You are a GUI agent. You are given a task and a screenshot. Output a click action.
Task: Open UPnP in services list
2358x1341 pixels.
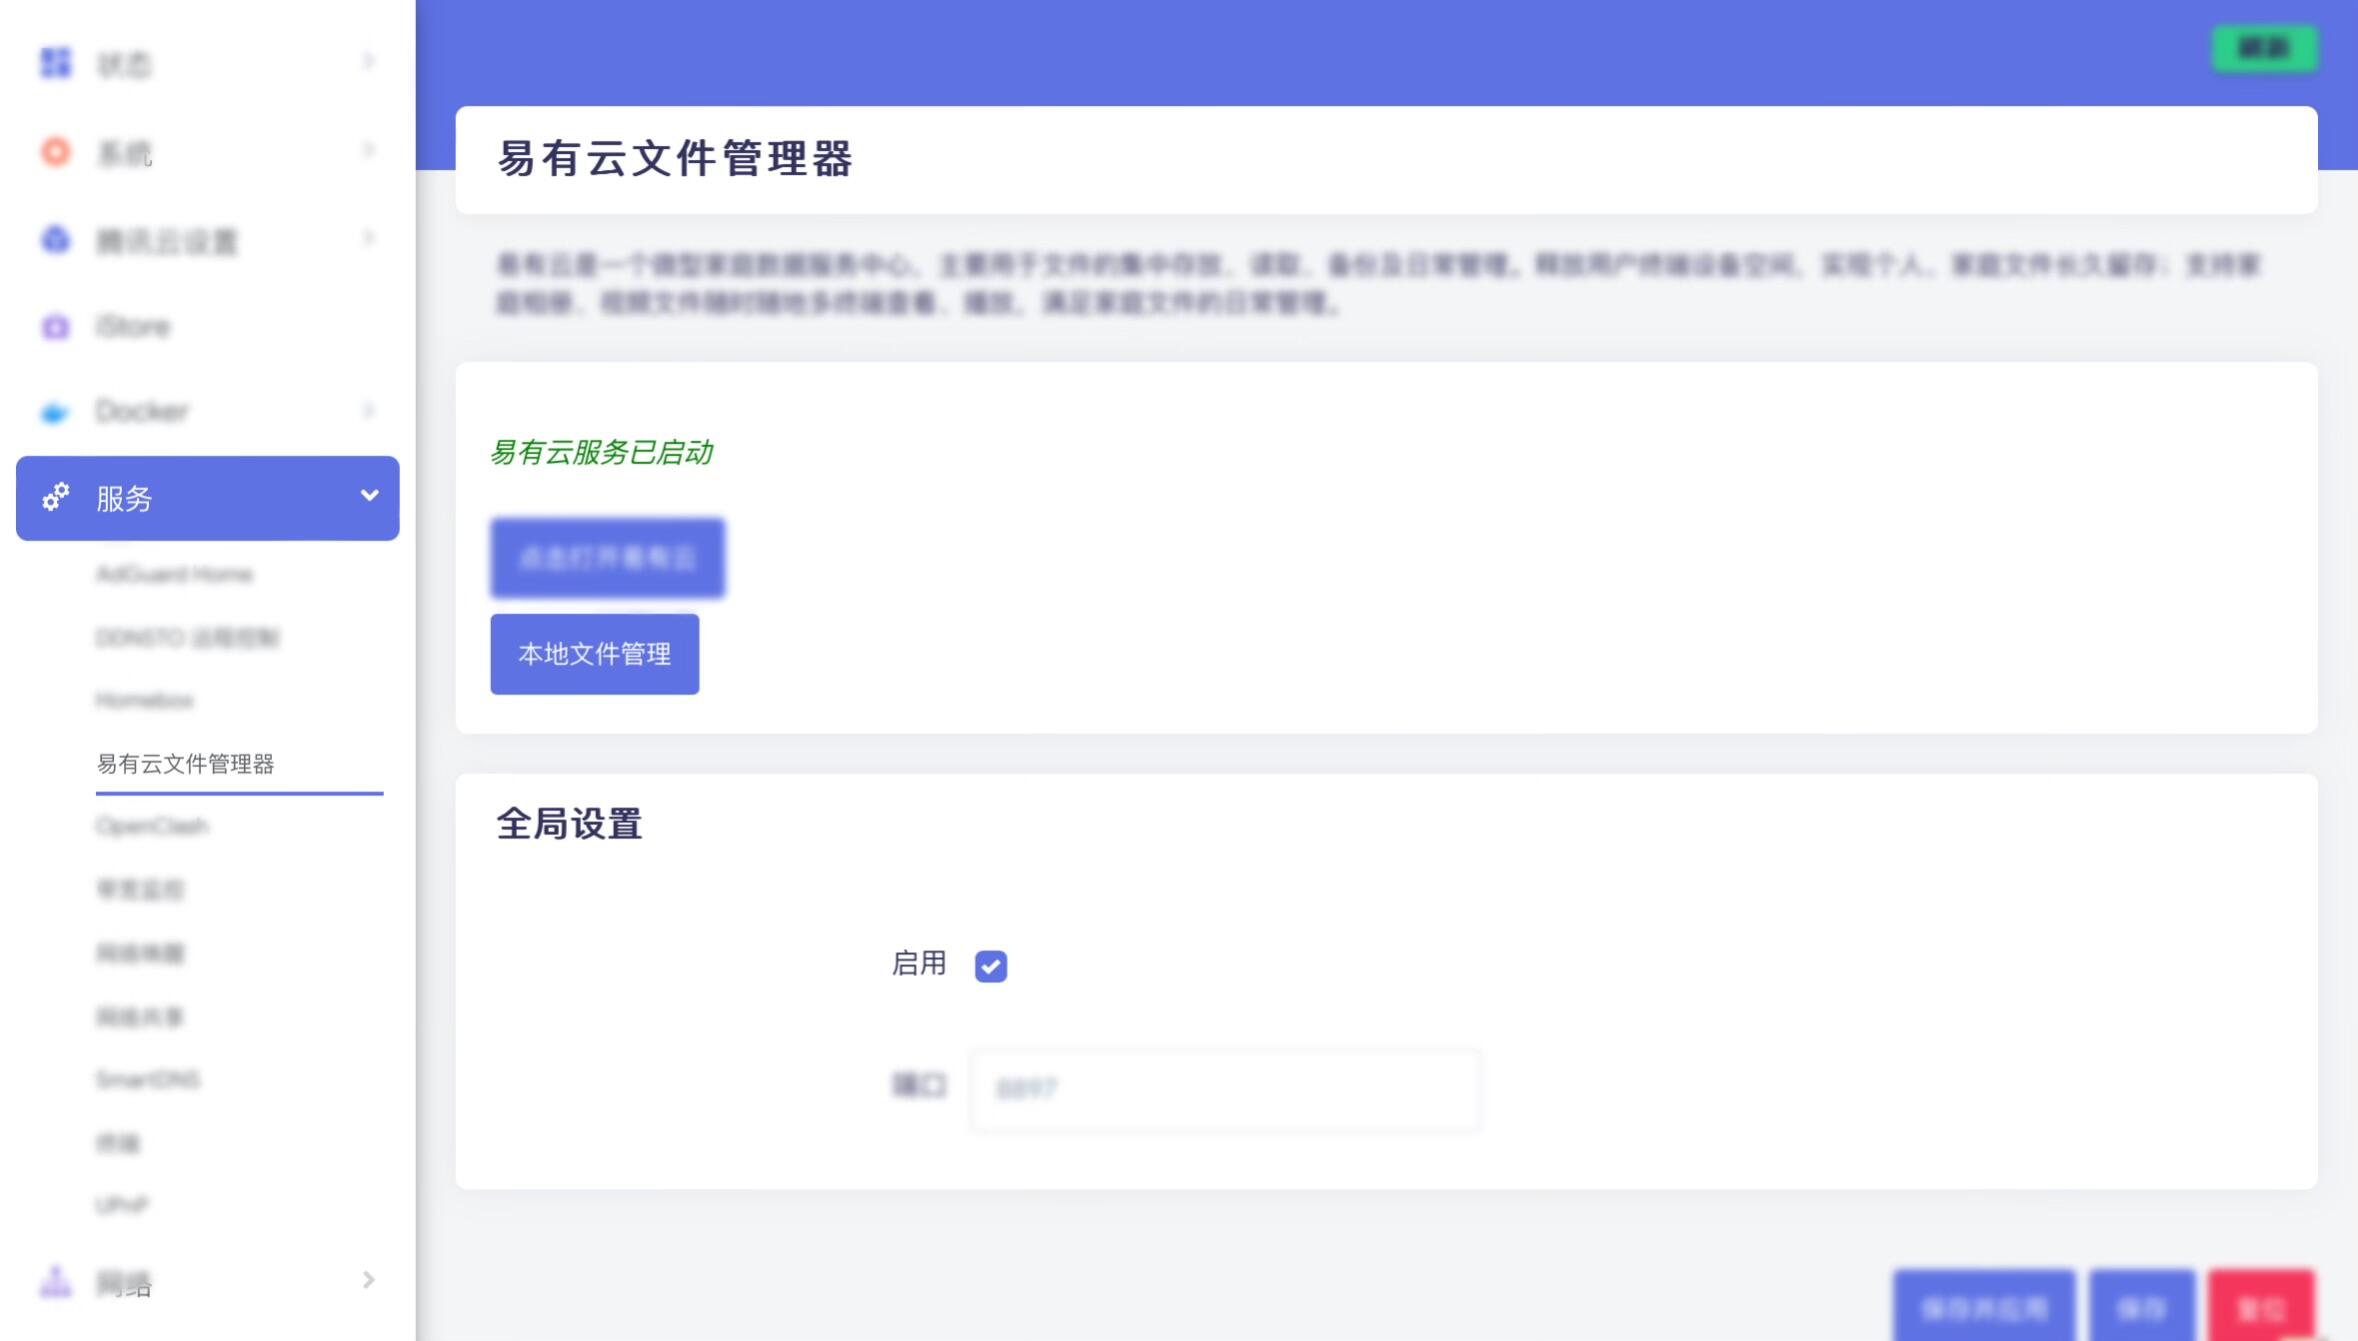[x=122, y=1205]
